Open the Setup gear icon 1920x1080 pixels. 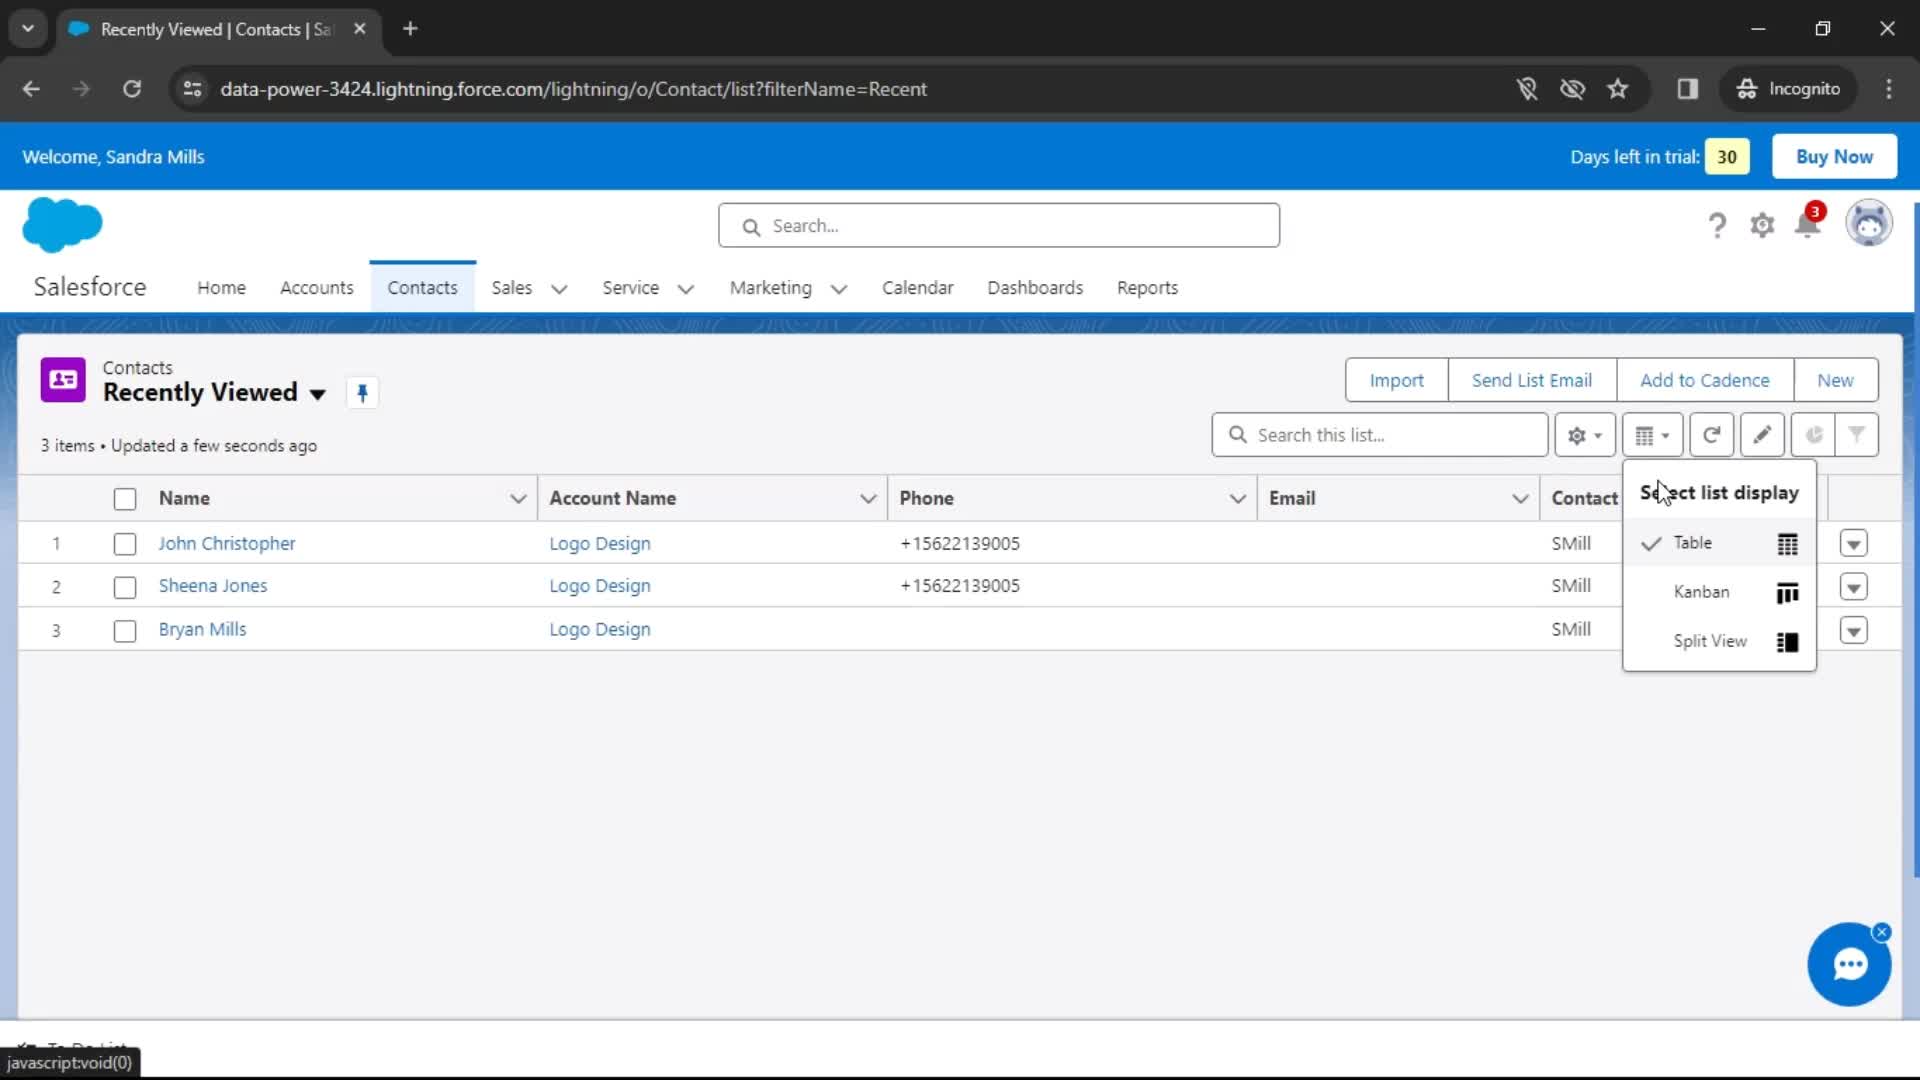tap(1762, 225)
